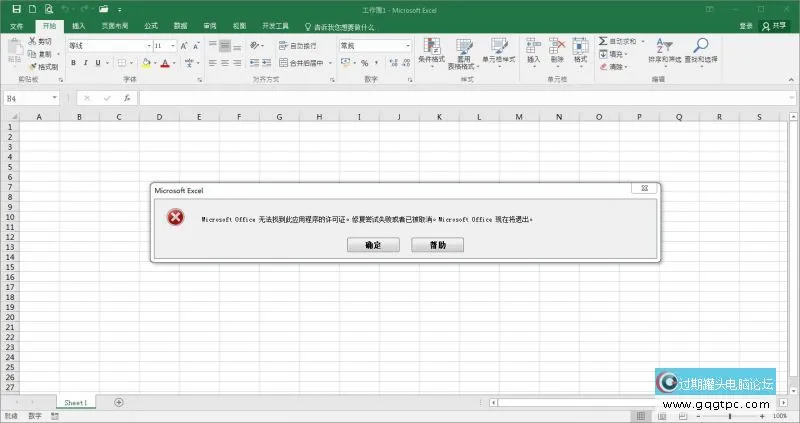Click the text orientation icon
This screenshot has width=800, height=423.
(x=255, y=46)
